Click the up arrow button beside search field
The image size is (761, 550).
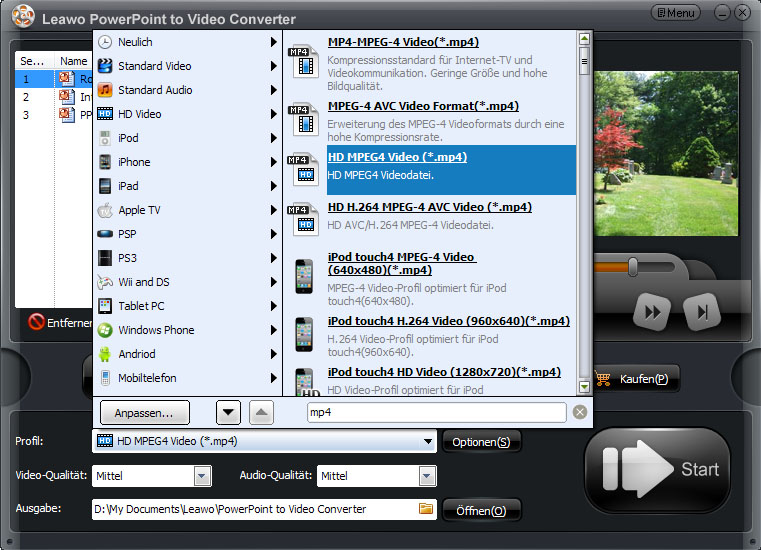(261, 413)
